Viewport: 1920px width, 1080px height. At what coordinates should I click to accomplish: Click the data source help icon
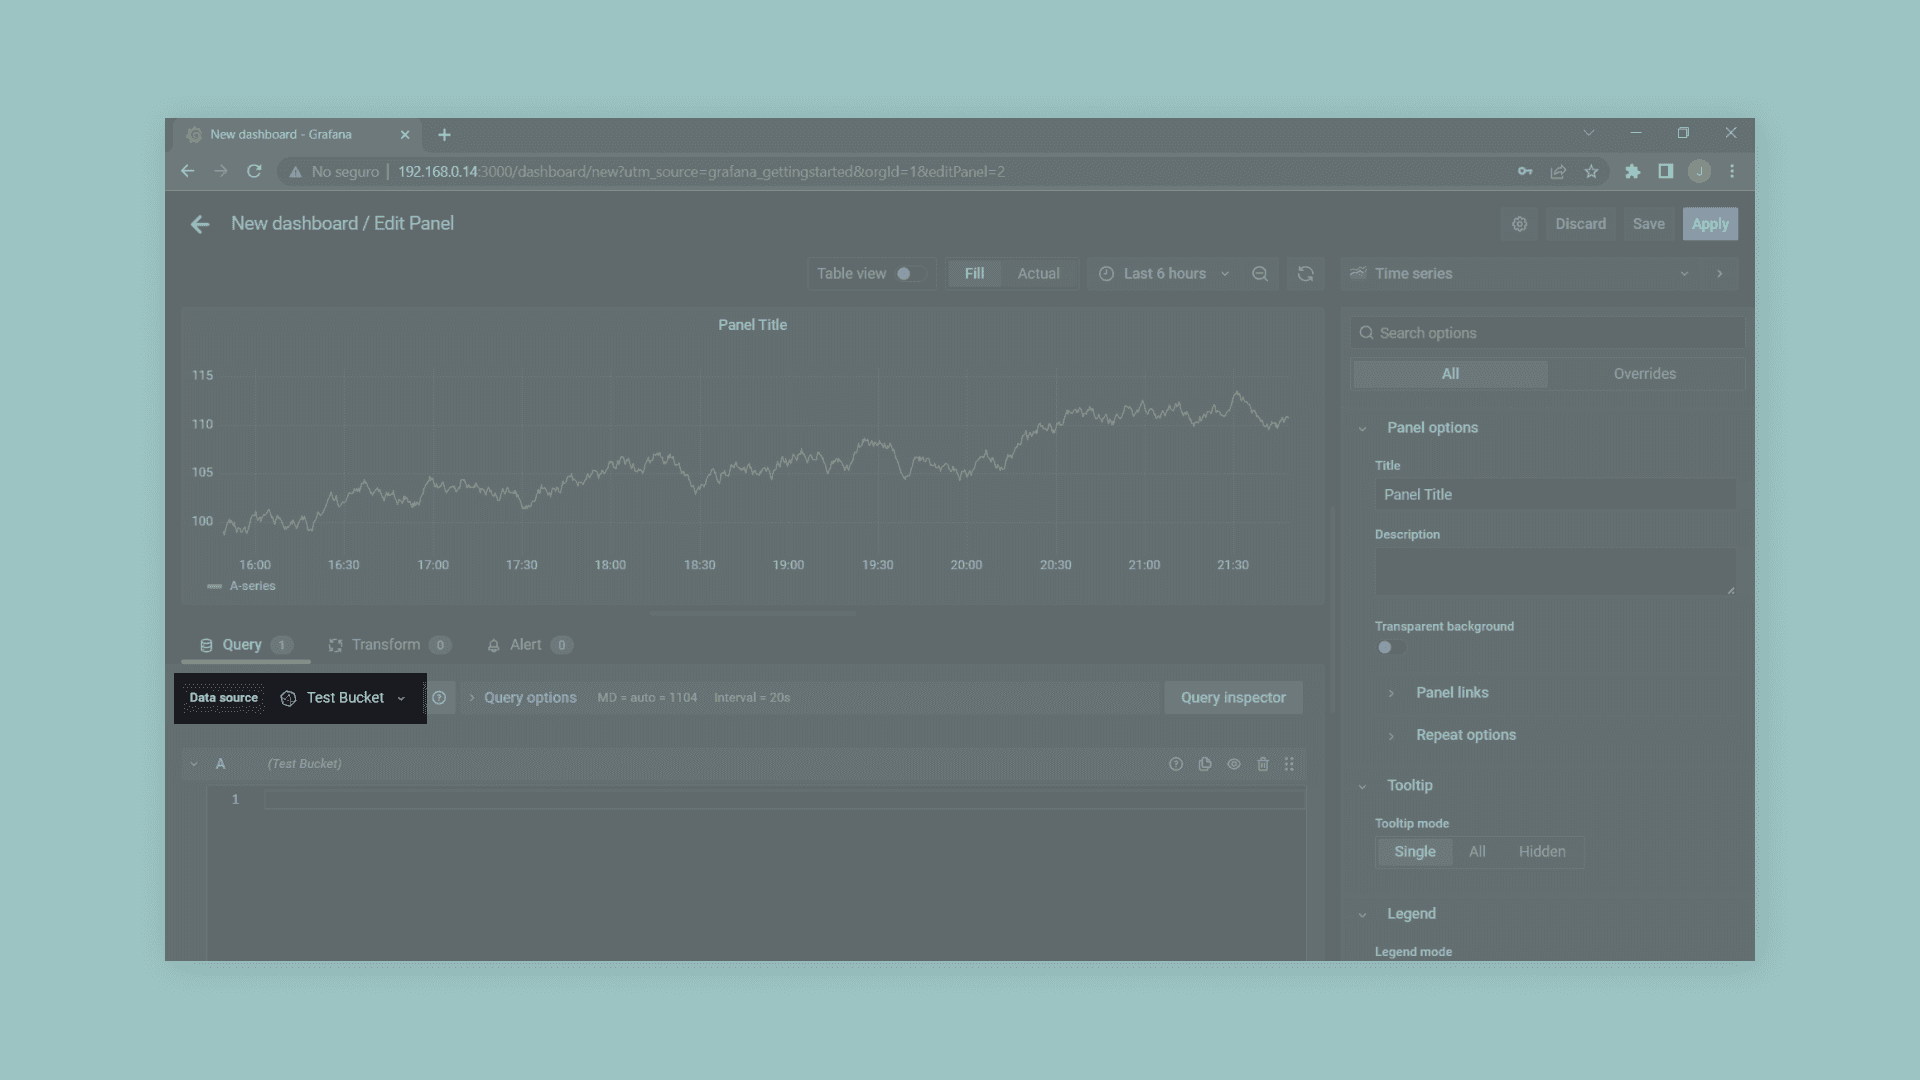tap(439, 698)
